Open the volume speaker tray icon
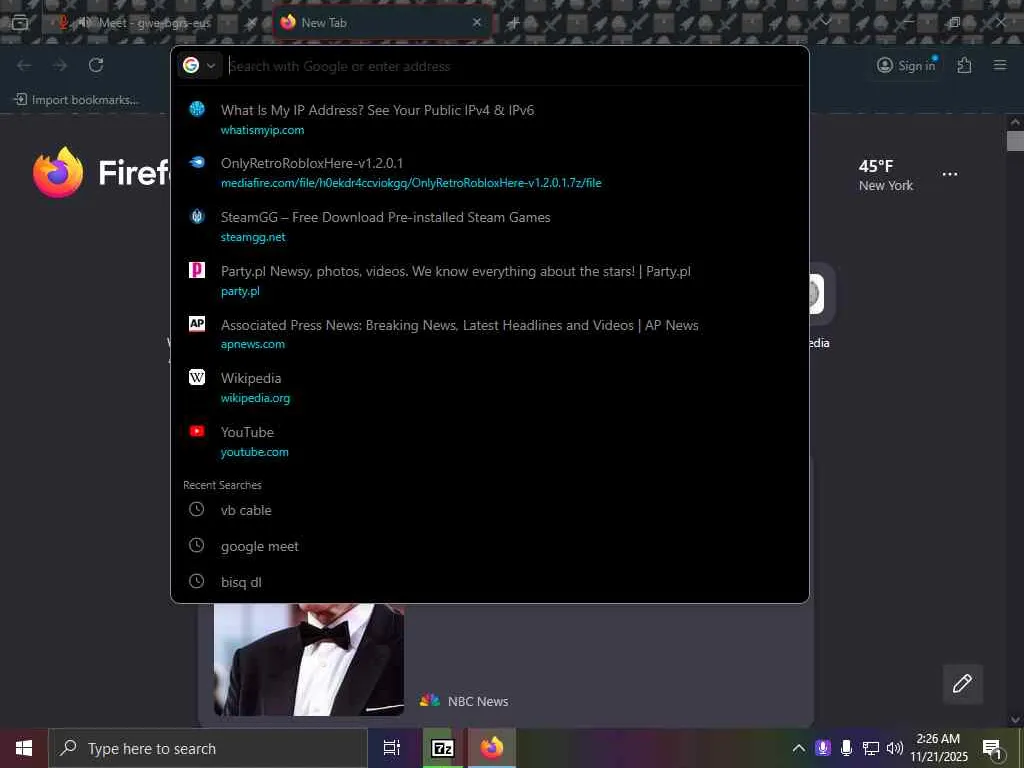 point(894,748)
